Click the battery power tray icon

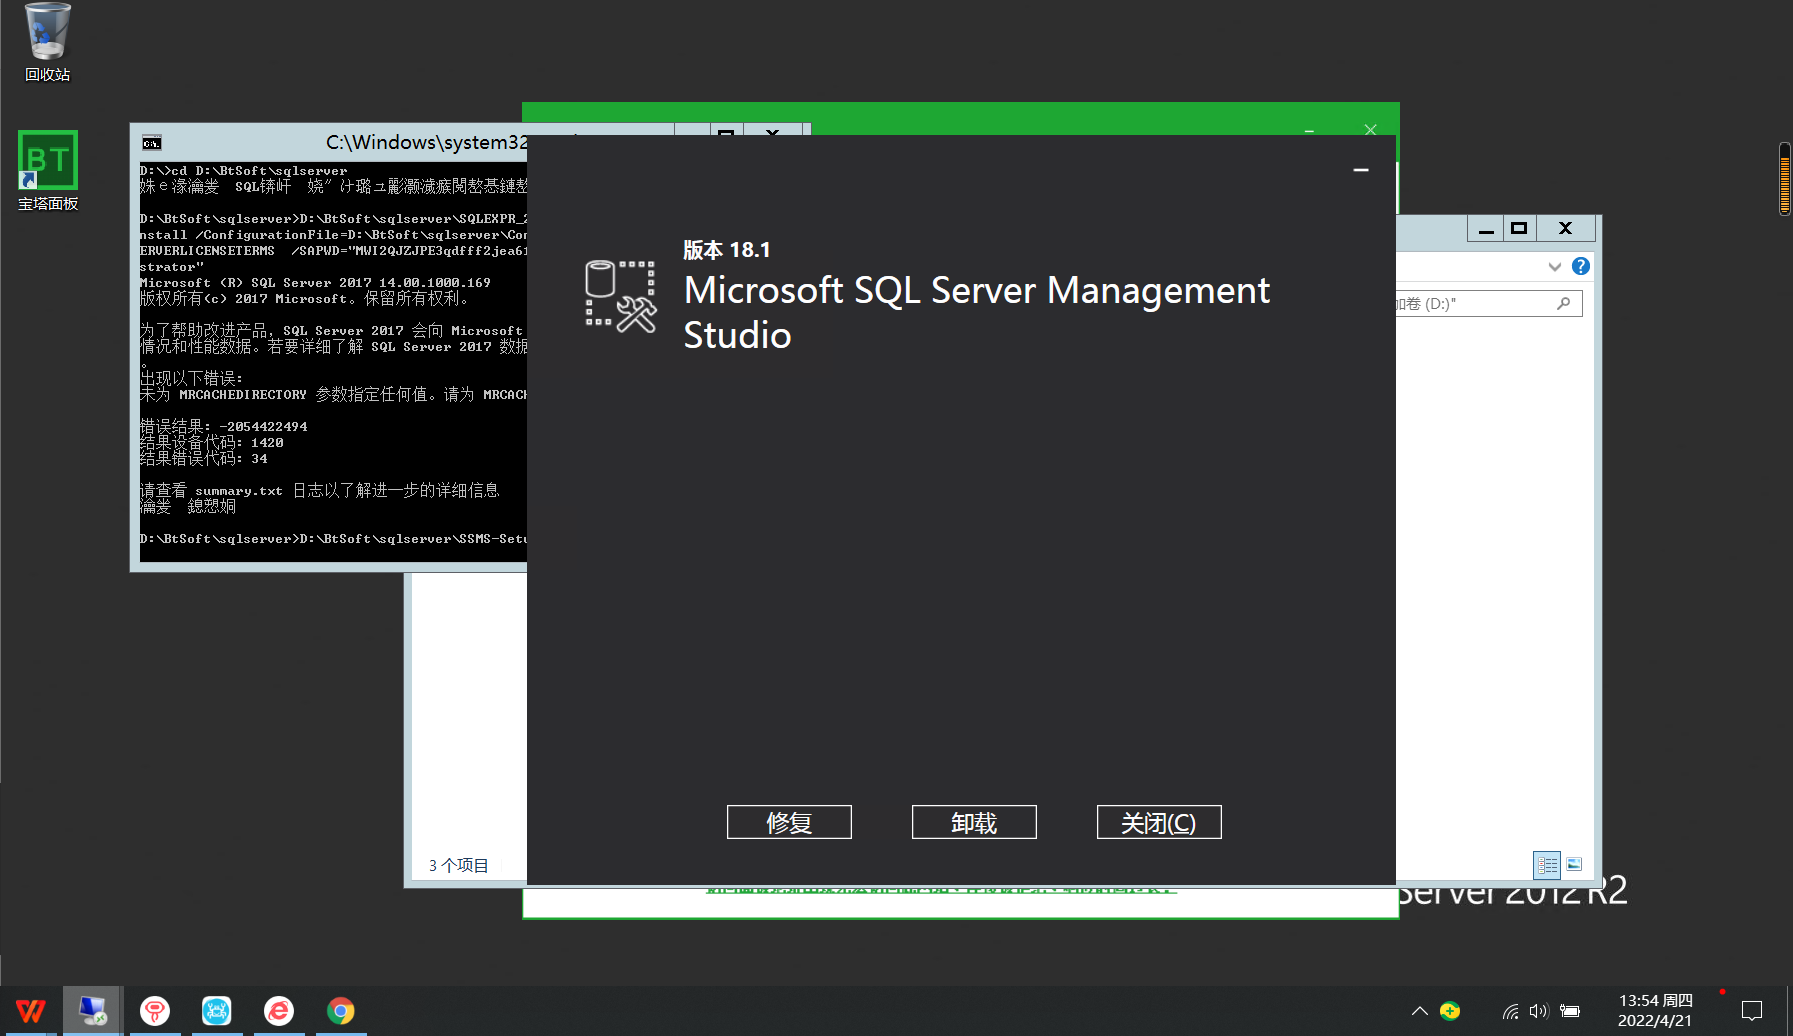pos(1570,1011)
